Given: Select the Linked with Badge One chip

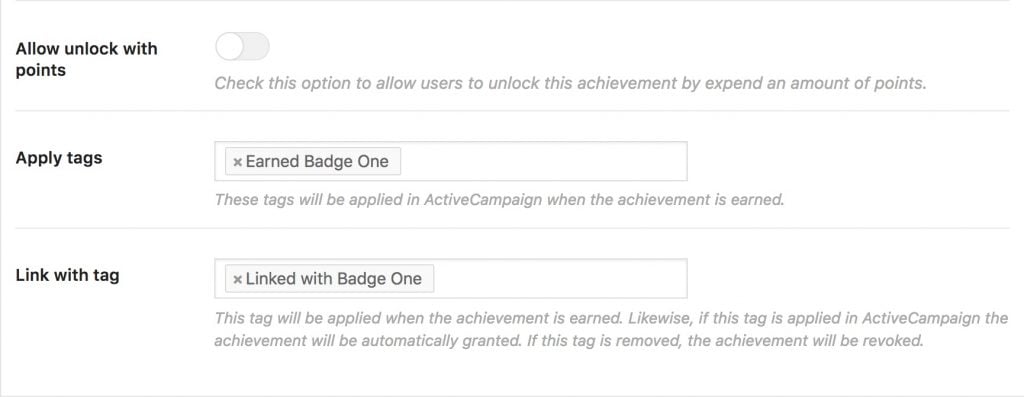Looking at the screenshot, I should click(x=329, y=279).
